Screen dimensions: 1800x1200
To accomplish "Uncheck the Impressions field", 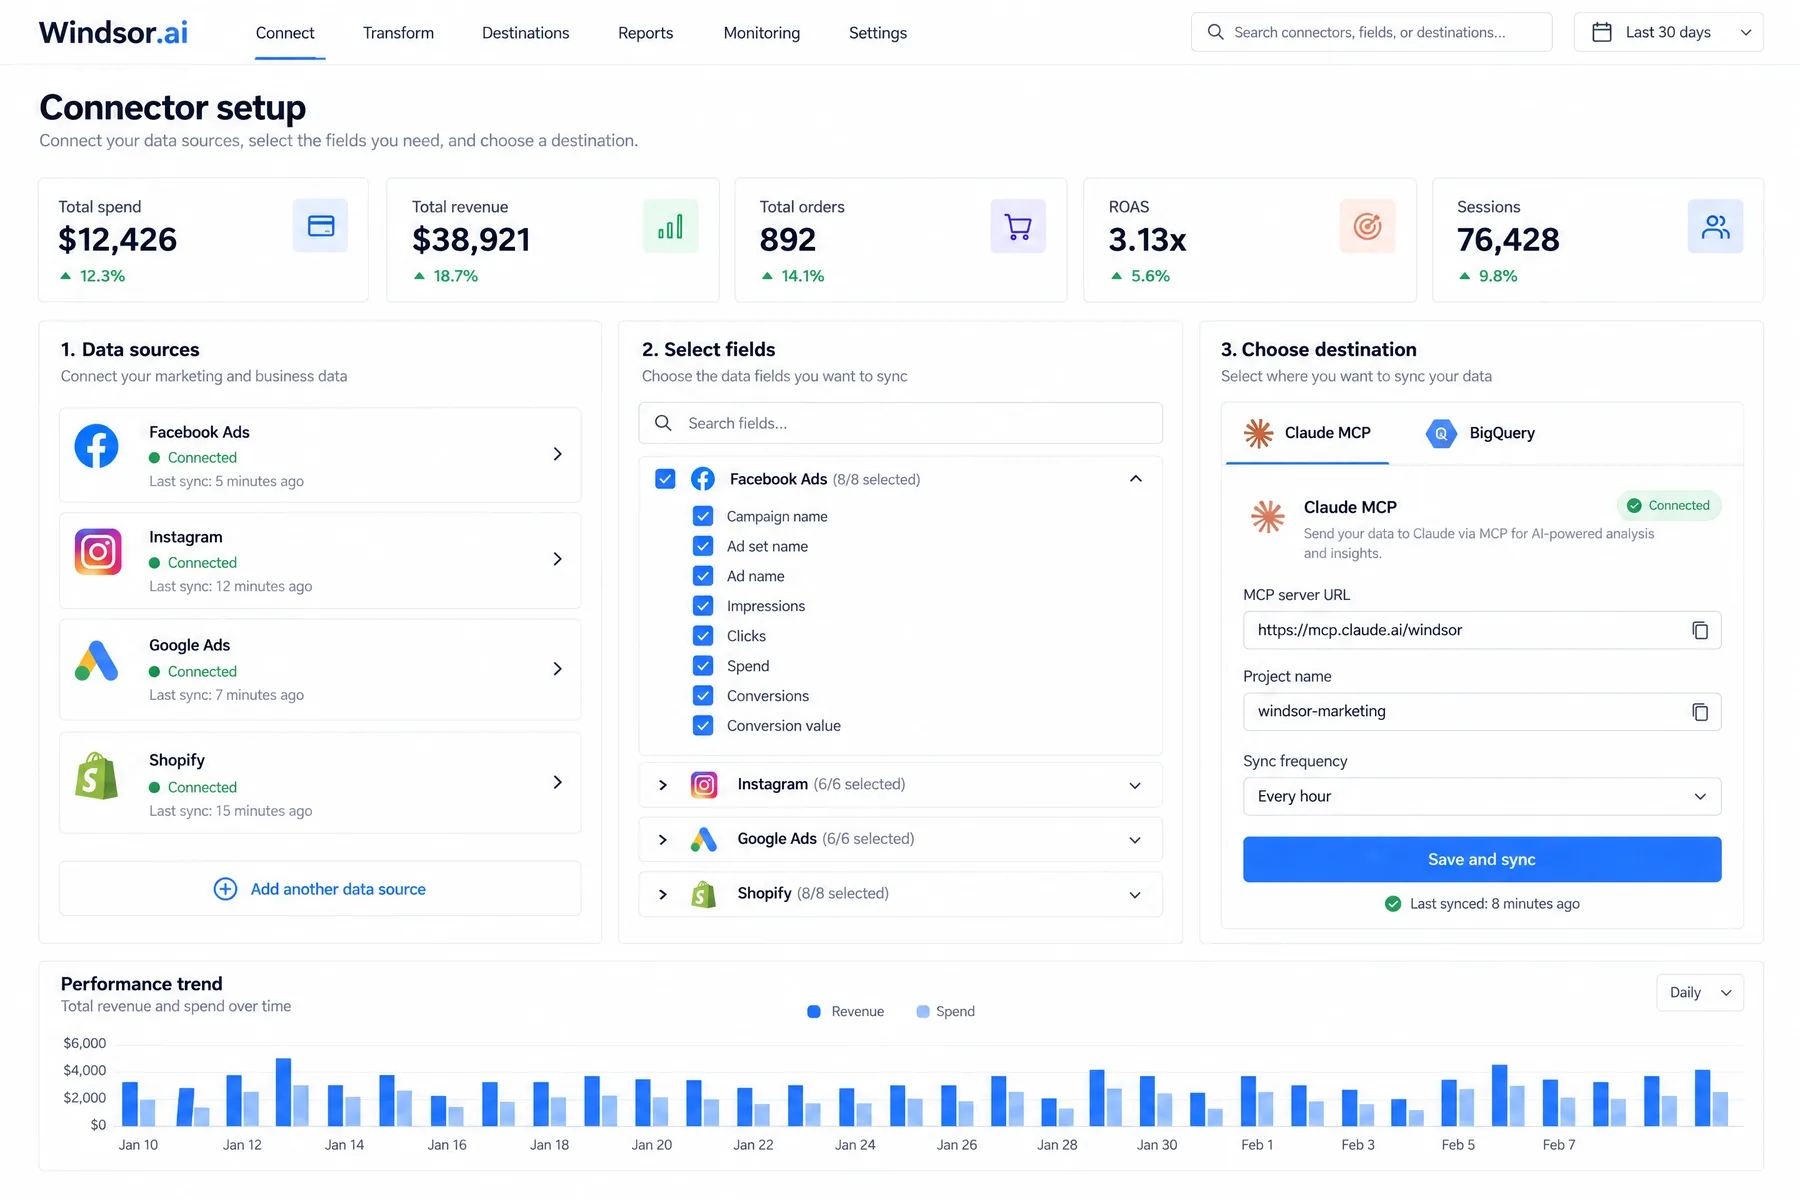I will [703, 606].
